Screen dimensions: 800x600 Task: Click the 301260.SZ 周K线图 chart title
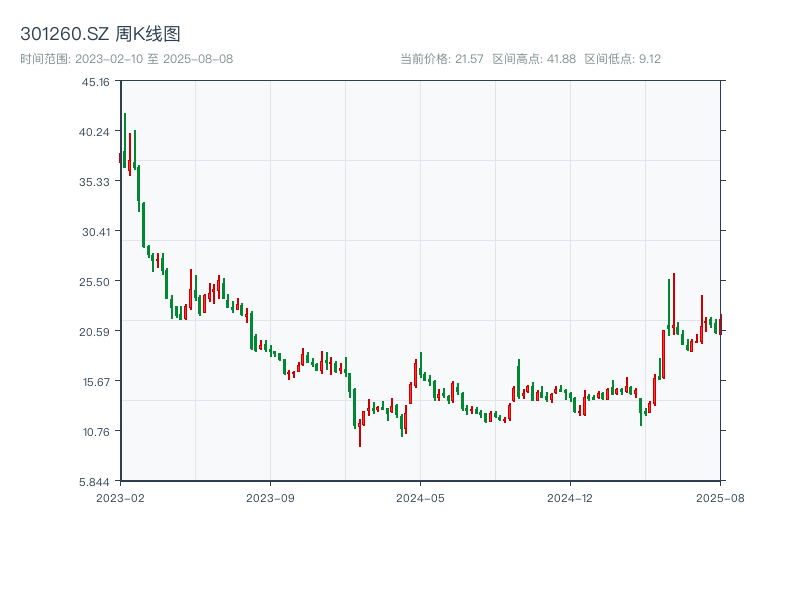point(100,35)
